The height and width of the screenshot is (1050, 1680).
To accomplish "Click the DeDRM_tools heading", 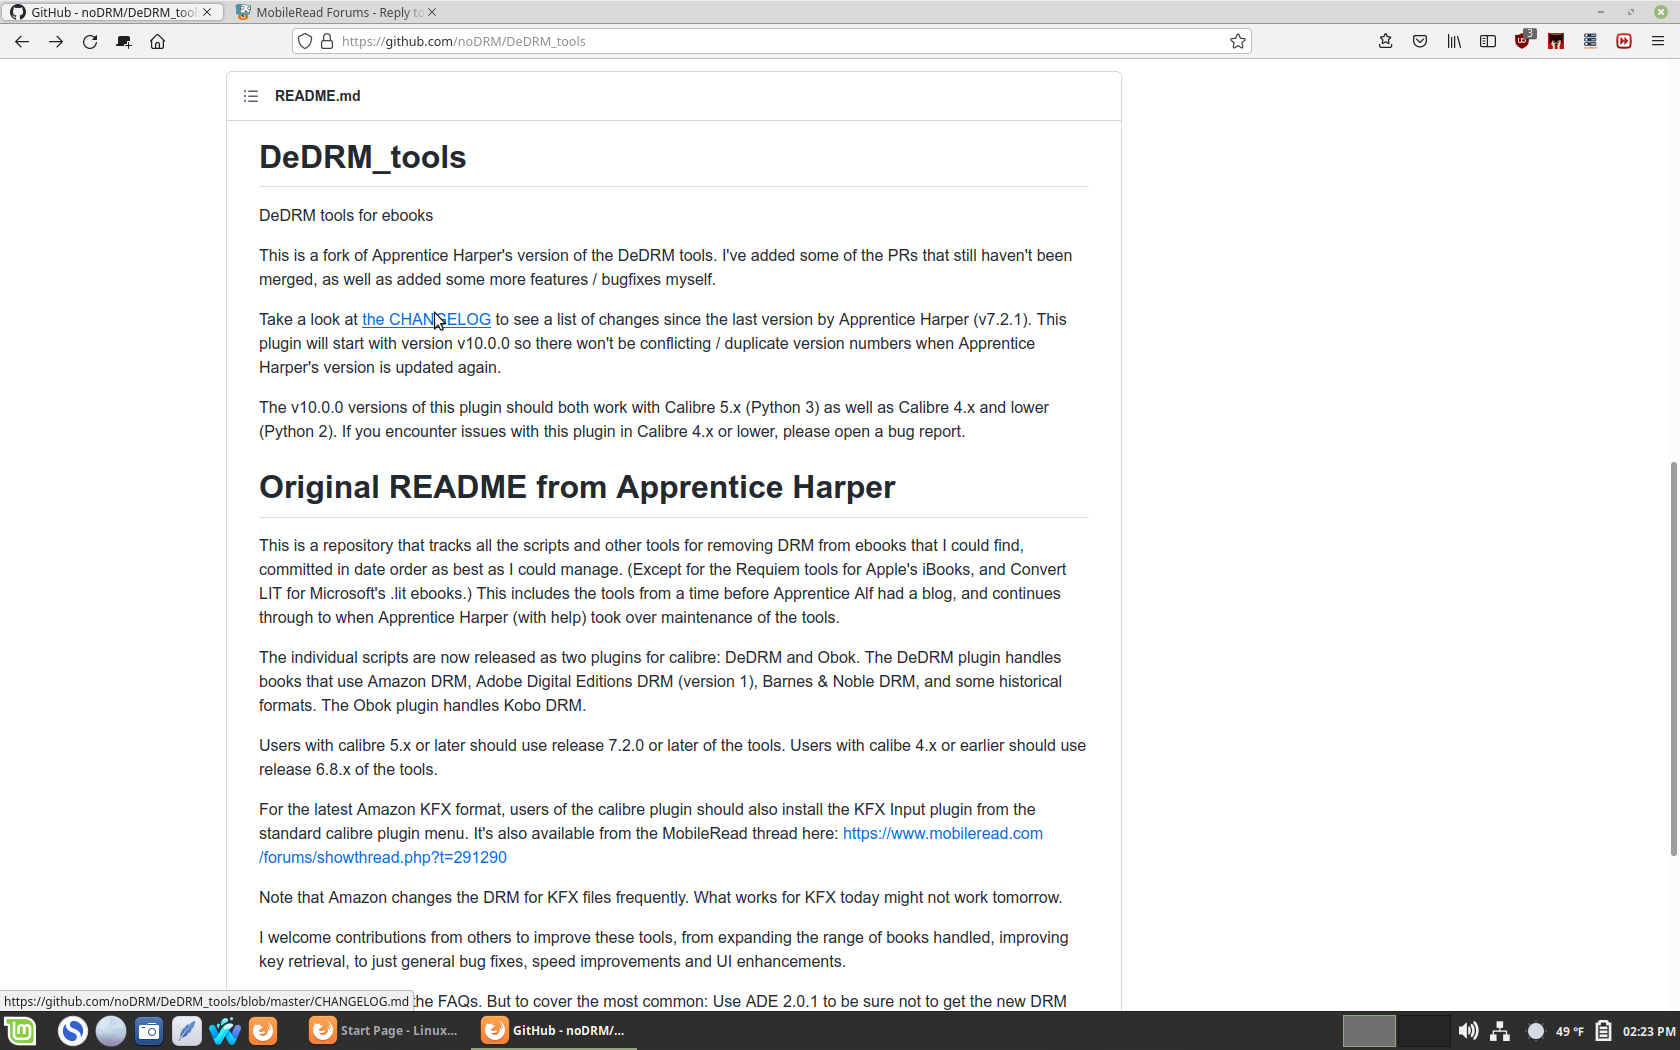I will pos(362,157).
